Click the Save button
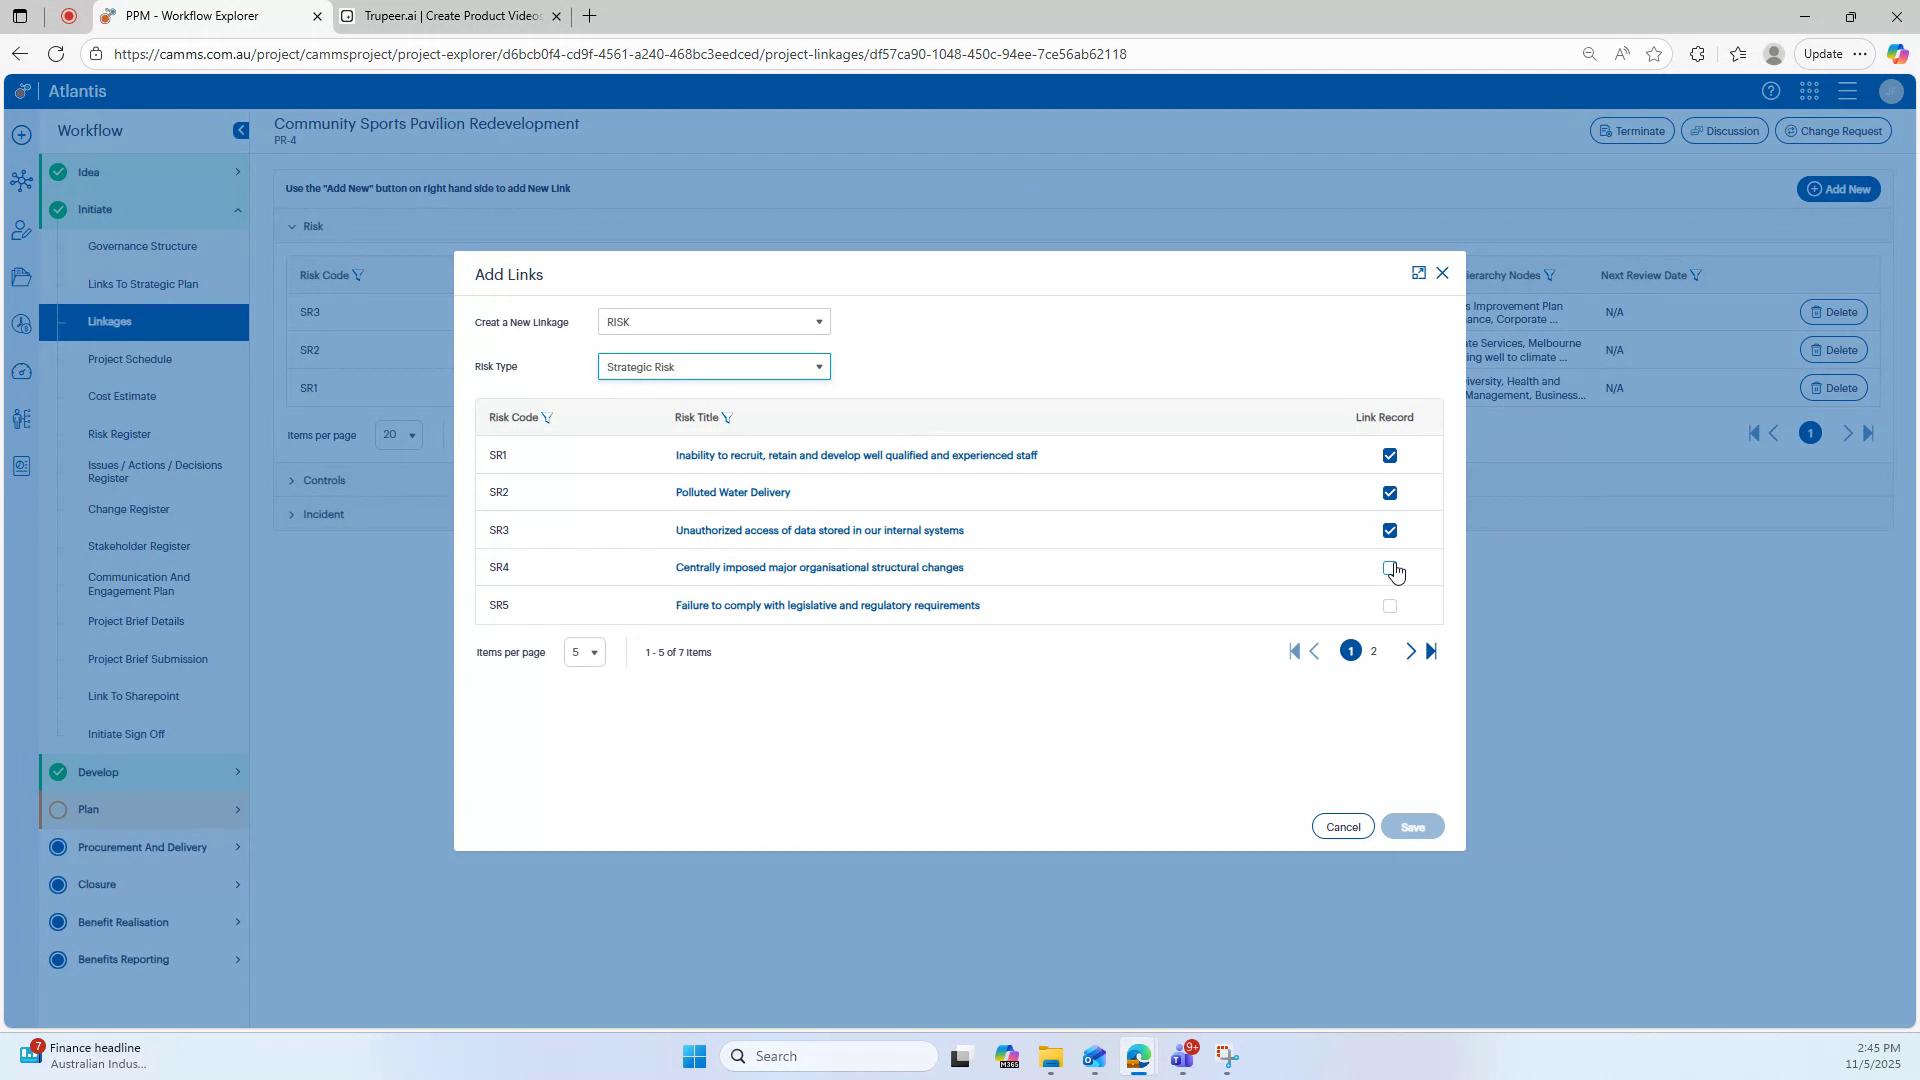Viewport: 1920px width, 1080px height. [x=1412, y=826]
